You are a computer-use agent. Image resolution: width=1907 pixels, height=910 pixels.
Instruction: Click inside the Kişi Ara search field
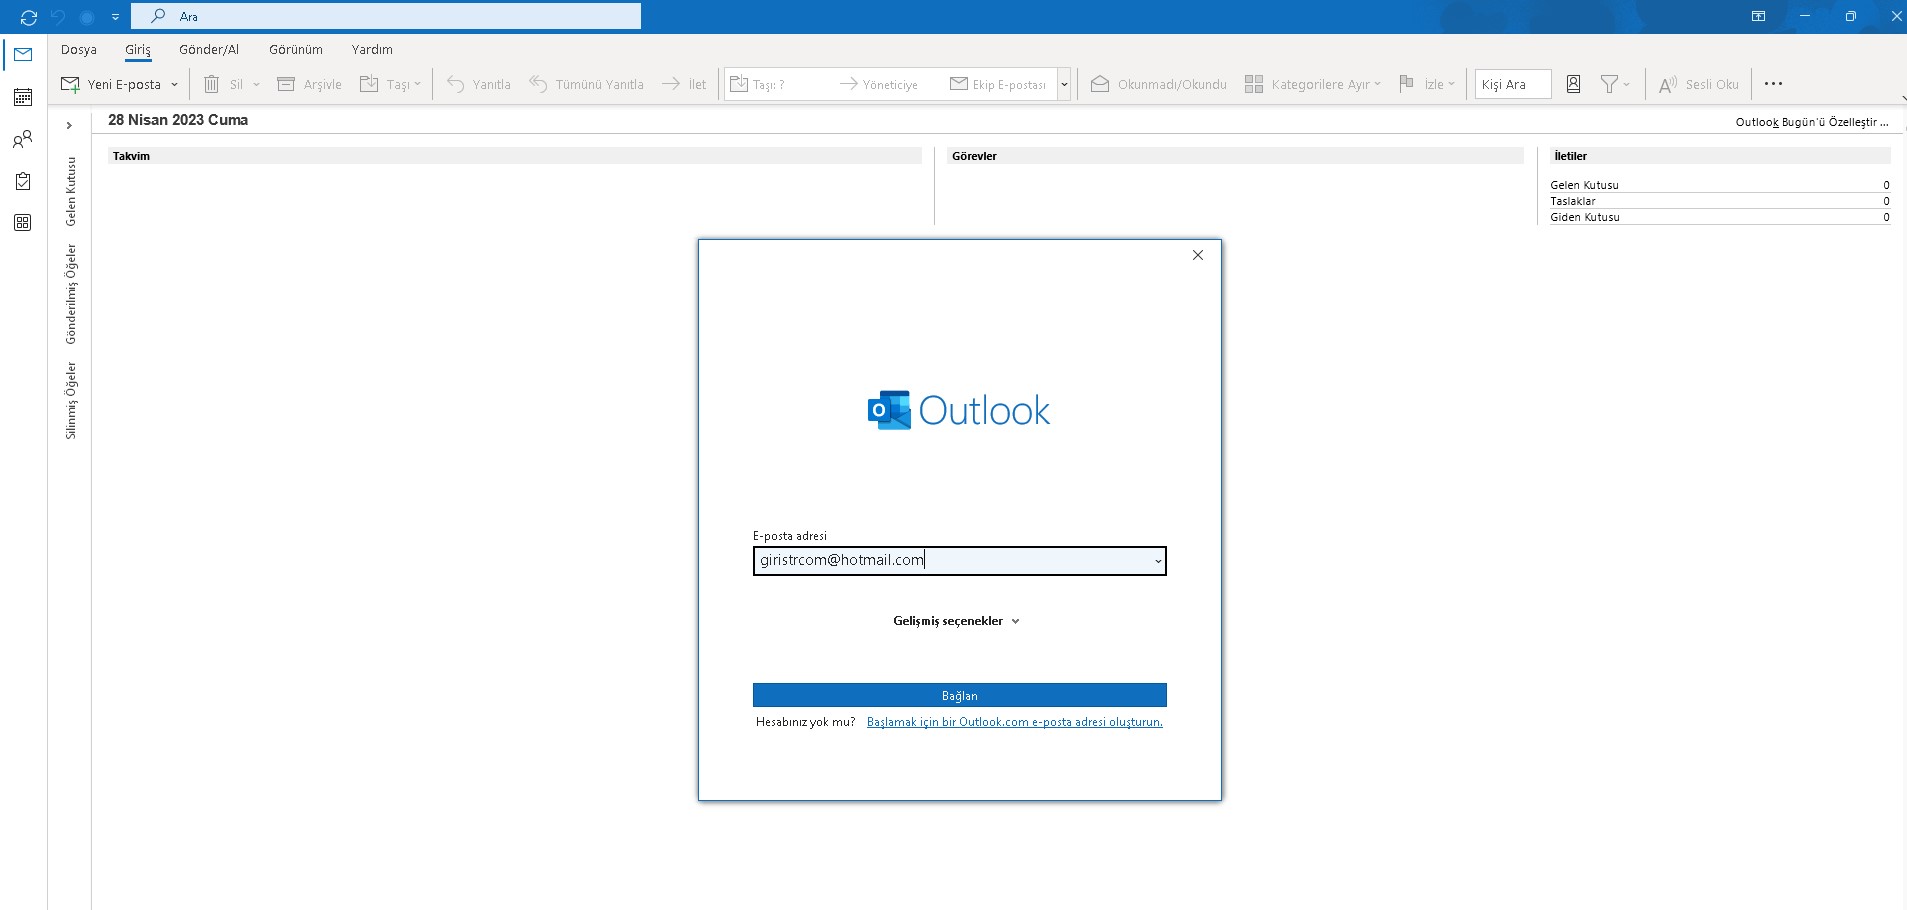click(1510, 84)
